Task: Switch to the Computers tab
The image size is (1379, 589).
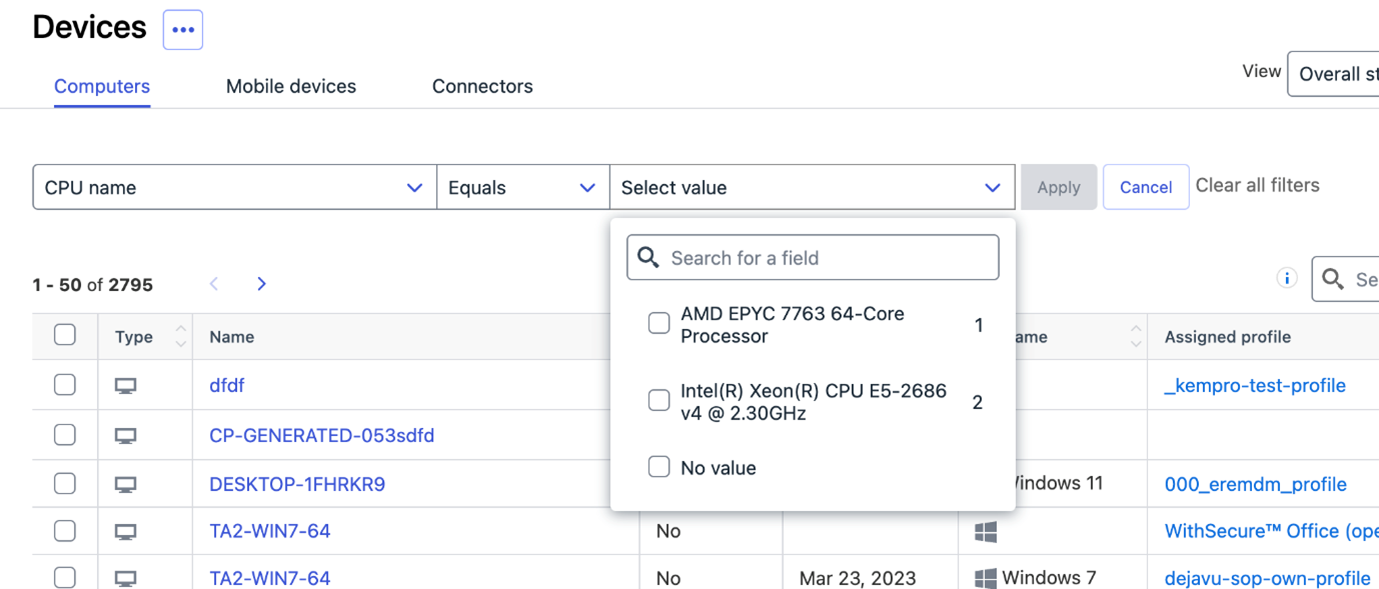Action: click(x=102, y=86)
